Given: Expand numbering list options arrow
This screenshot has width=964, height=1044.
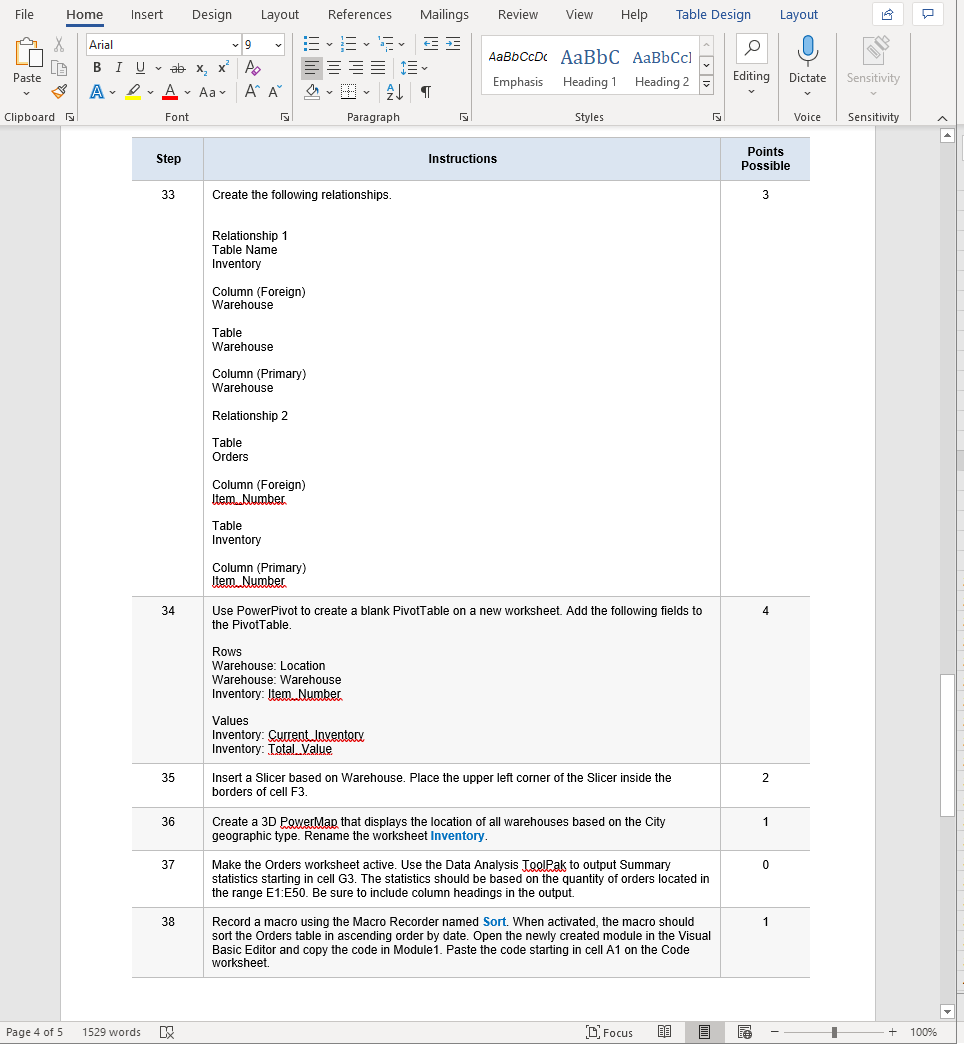Looking at the screenshot, I should click(x=366, y=45).
